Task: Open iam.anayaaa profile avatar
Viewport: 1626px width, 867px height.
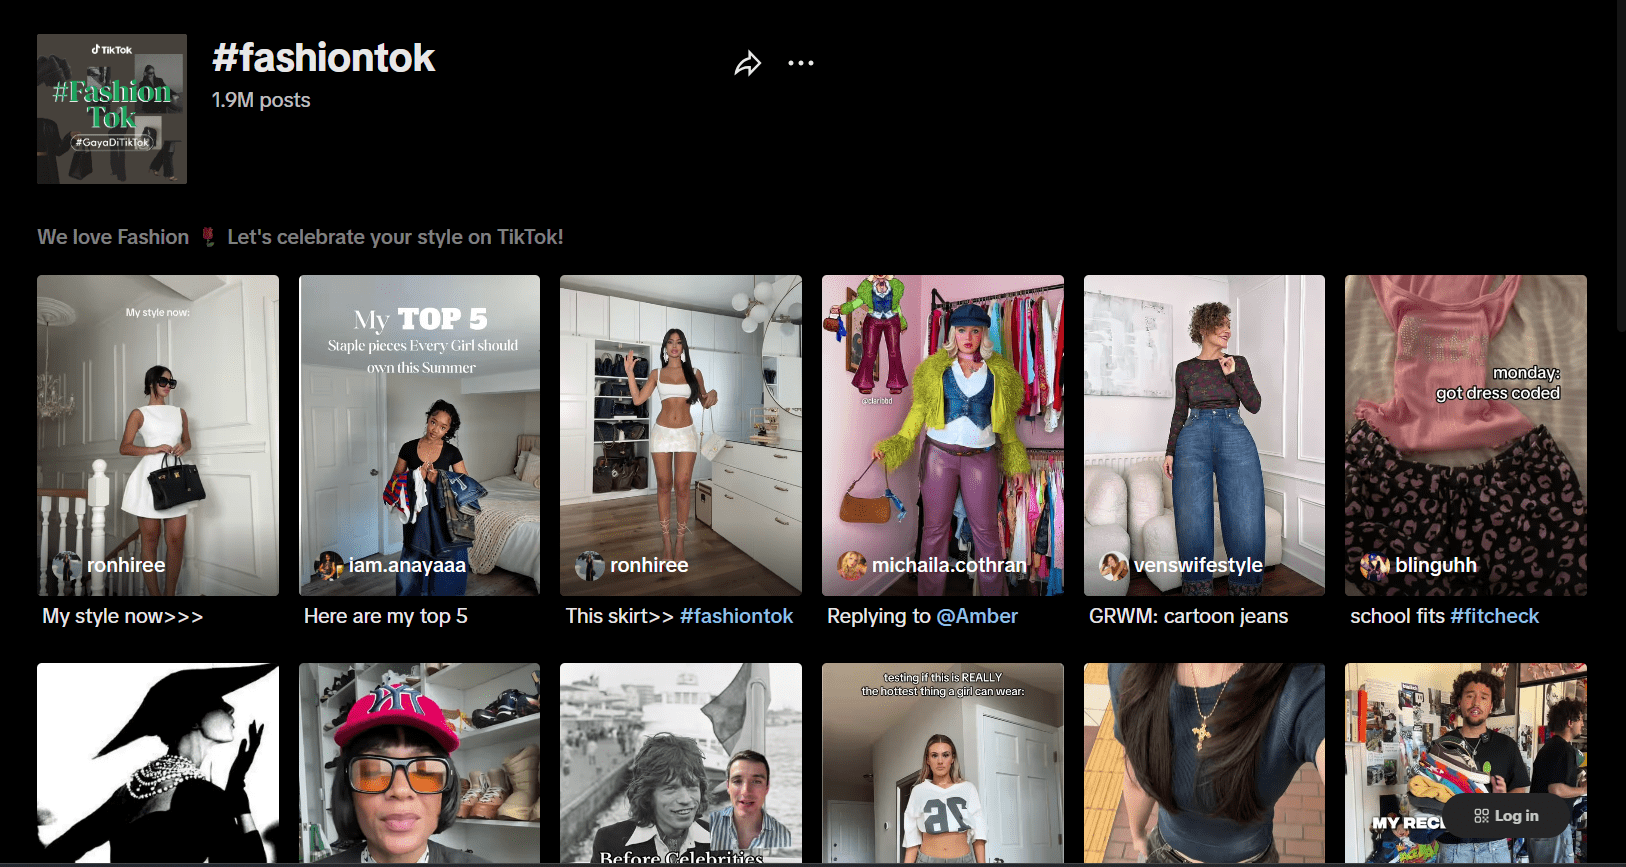Action: [329, 566]
